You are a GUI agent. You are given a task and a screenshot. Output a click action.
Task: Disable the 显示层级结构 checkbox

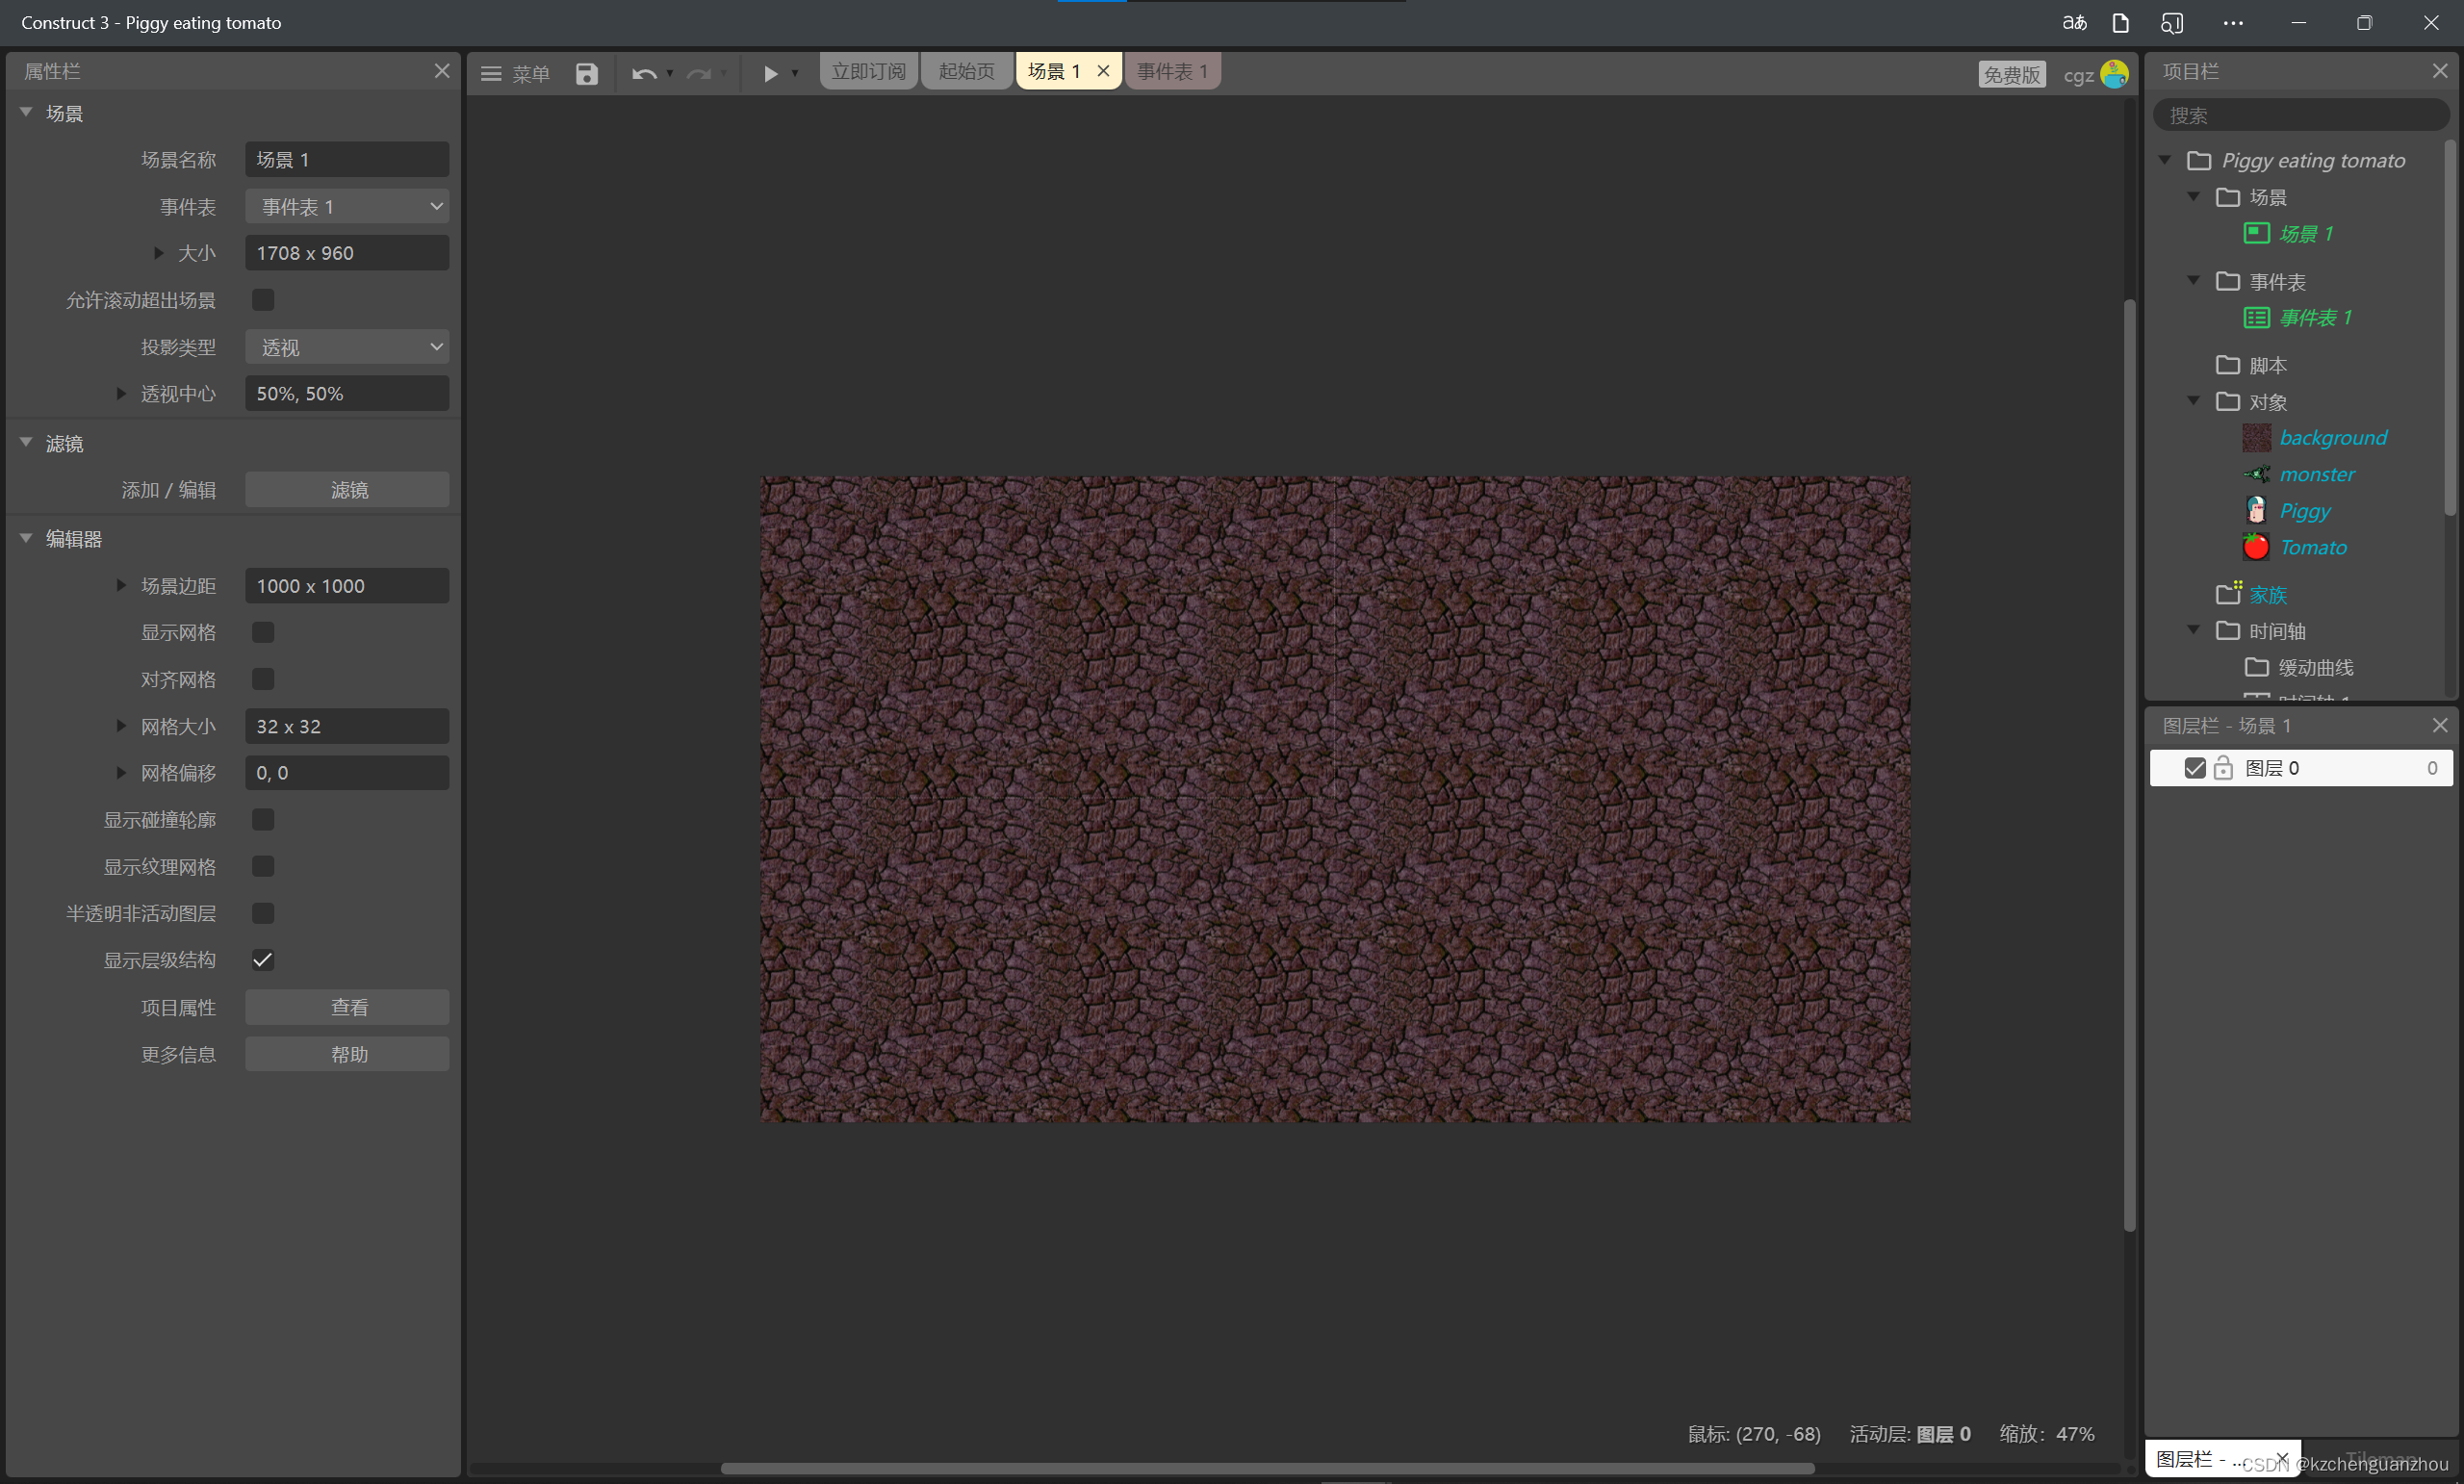point(263,960)
